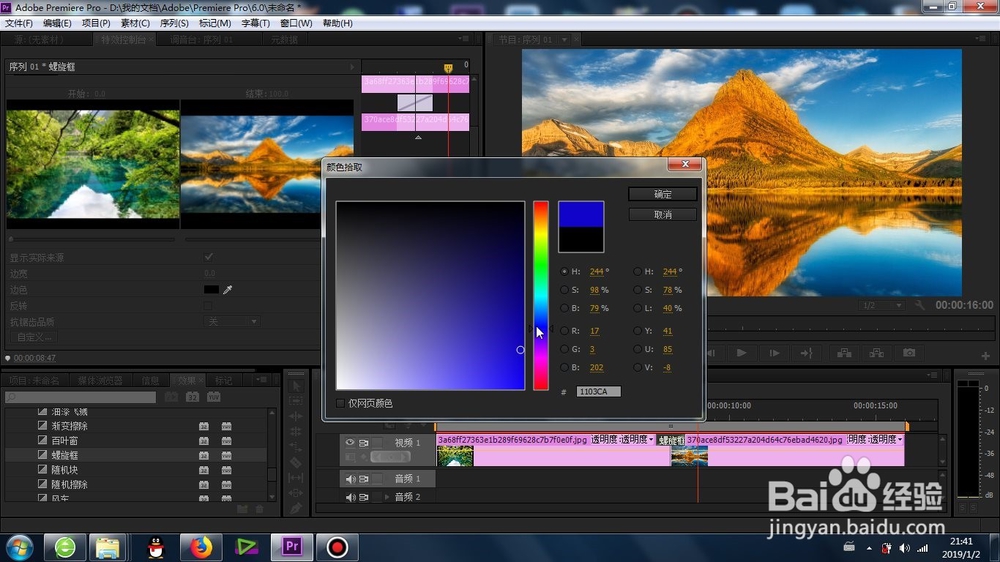The image size is (1000, 562).
Task: Open Firefox from the taskbar
Action: (x=200, y=547)
